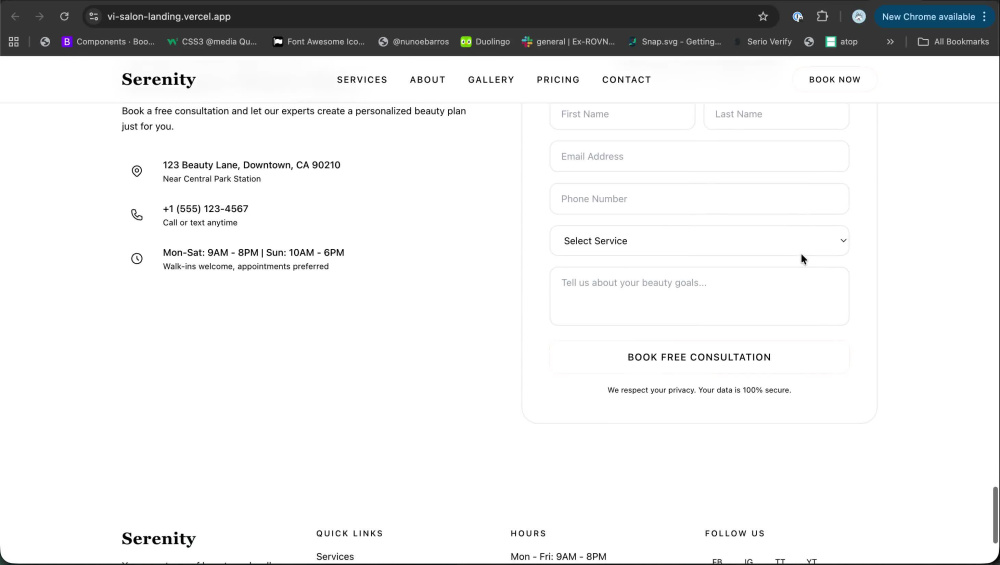
Task: Click the Book Now button in header
Action: (x=834, y=80)
